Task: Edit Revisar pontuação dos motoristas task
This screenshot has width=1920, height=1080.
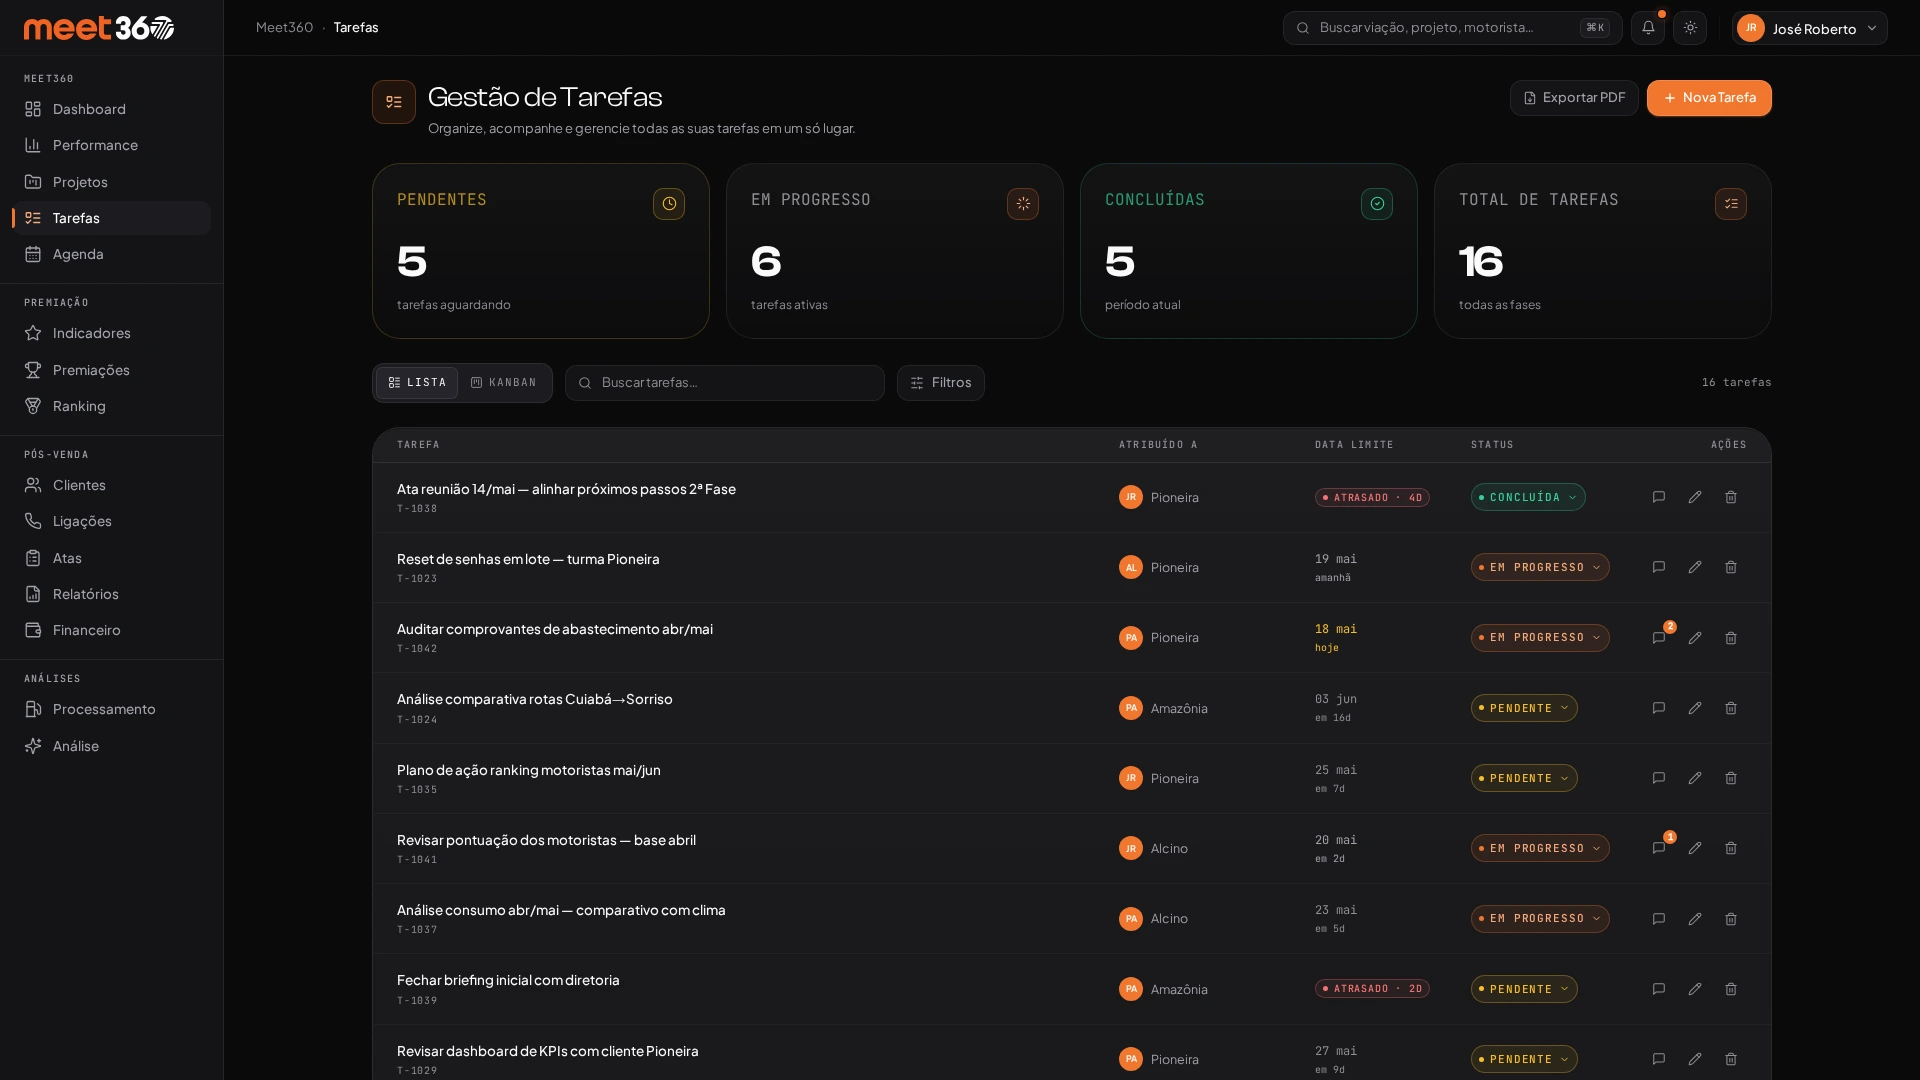Action: [x=1695, y=848]
